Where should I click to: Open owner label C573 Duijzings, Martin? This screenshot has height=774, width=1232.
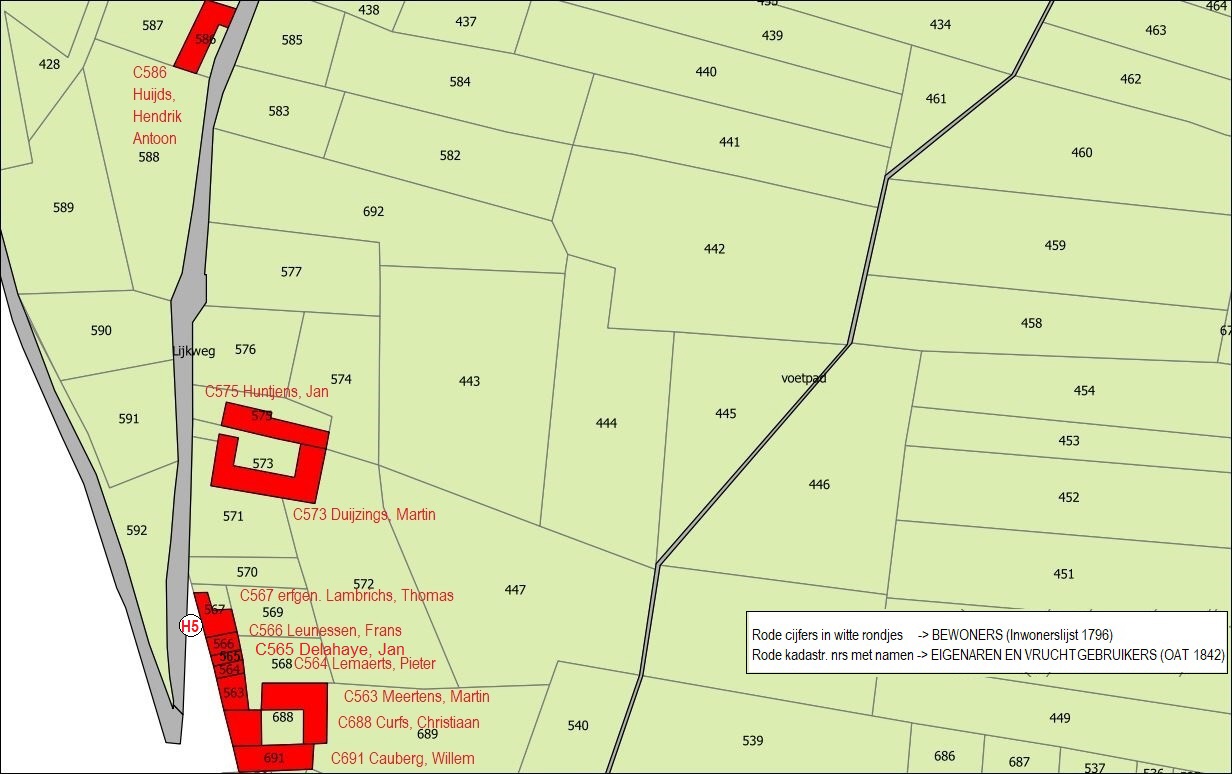click(x=364, y=514)
